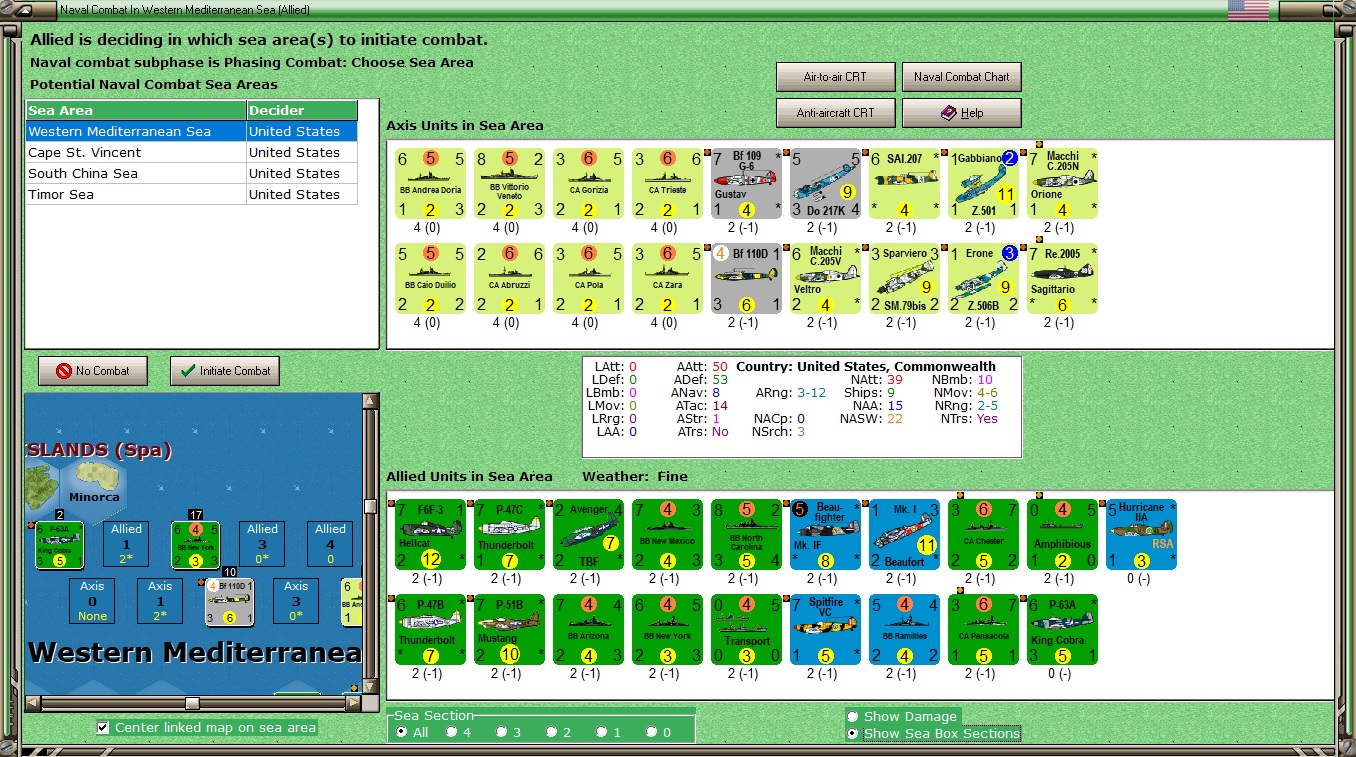Click the Initiate Combat button
Viewport: 1356px width, 757px height.
(x=225, y=371)
